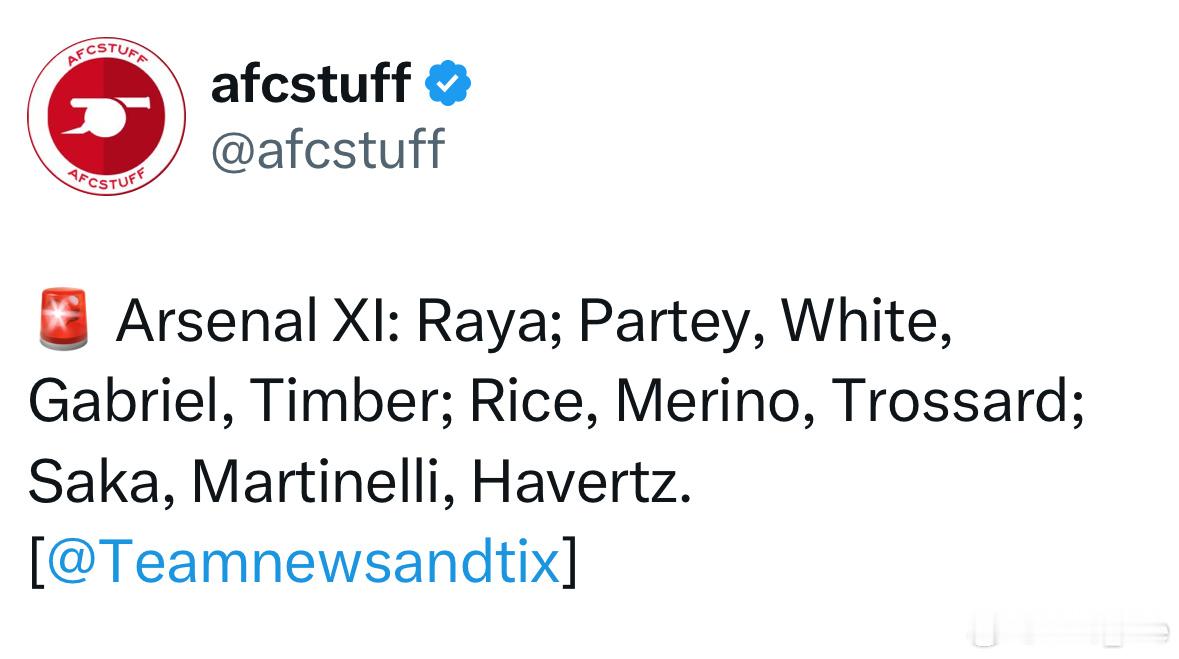Click the name "Rice" in the lineup
The height and width of the screenshot is (659, 1179).
[527, 401]
